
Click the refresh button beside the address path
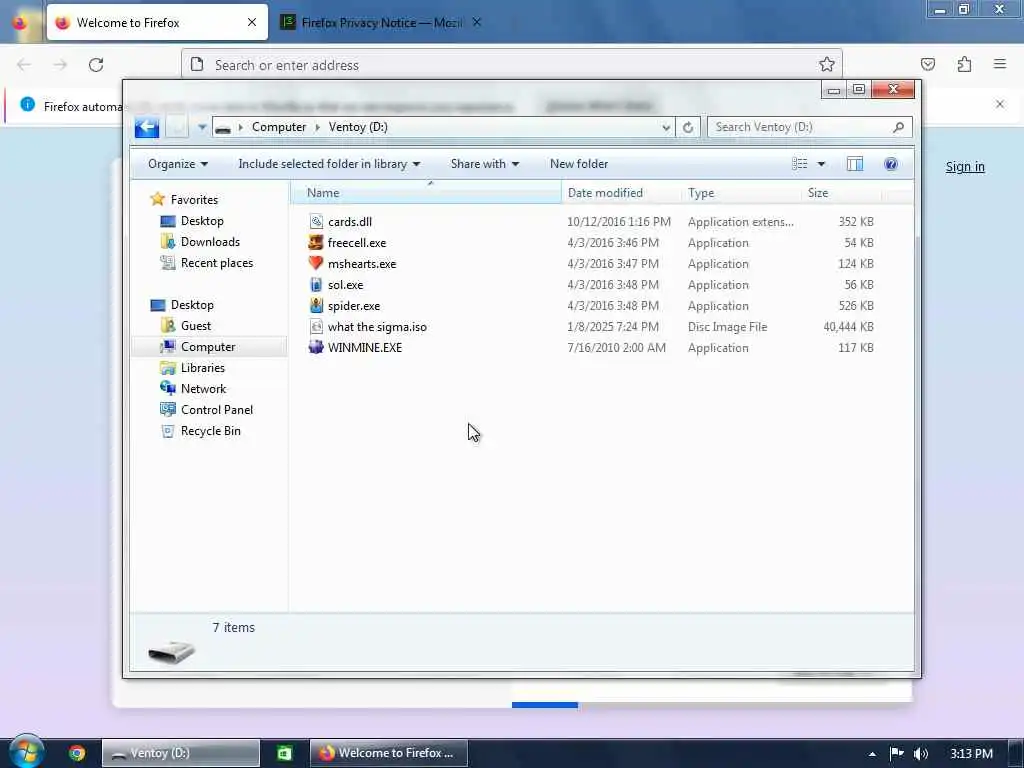click(688, 127)
